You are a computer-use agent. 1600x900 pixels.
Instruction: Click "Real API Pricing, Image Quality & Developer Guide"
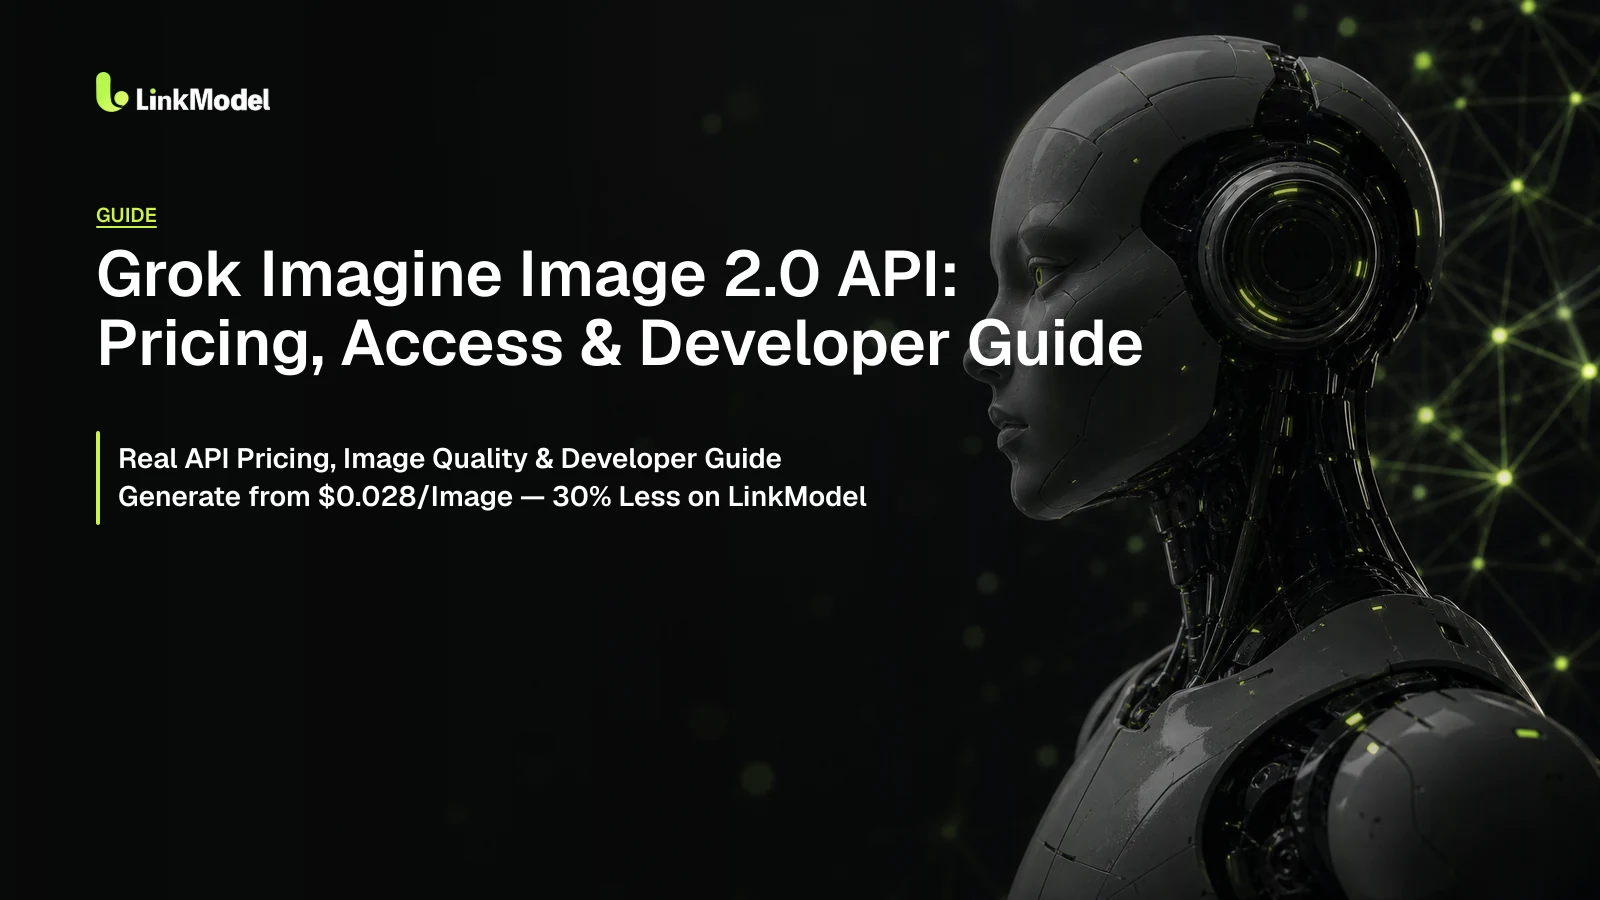click(449, 458)
